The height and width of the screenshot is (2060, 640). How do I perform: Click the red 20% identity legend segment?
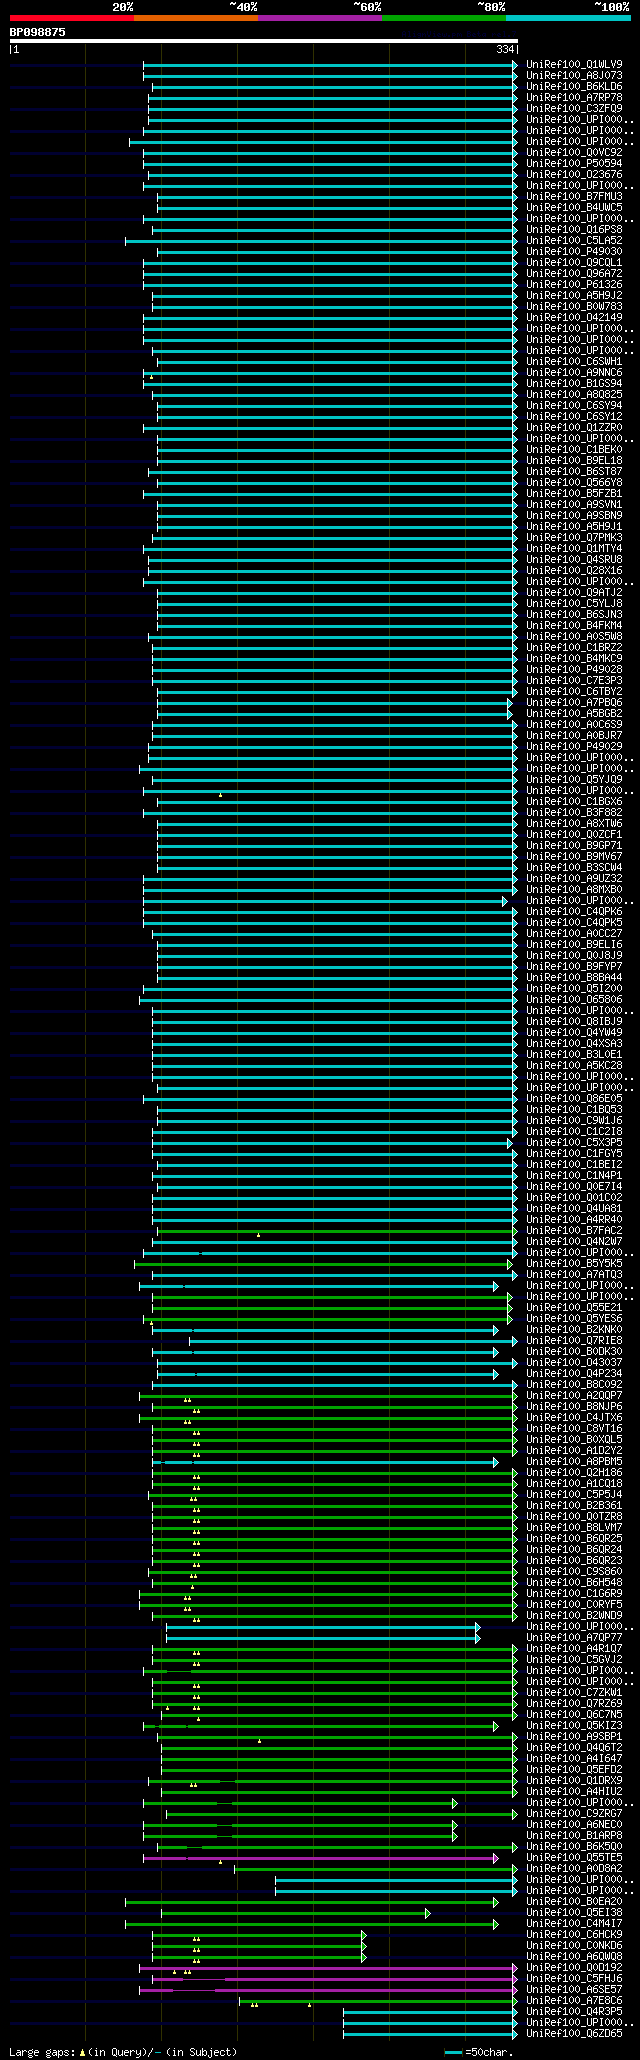[71, 18]
